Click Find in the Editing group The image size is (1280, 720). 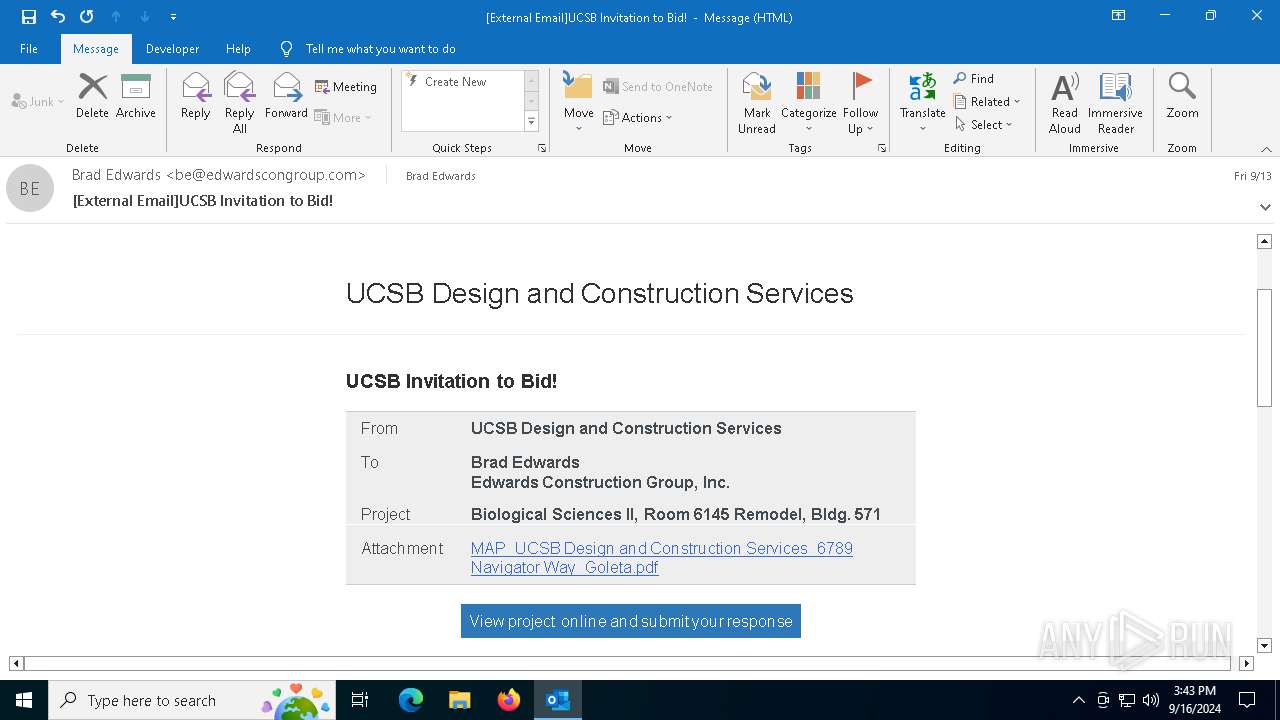coord(974,79)
